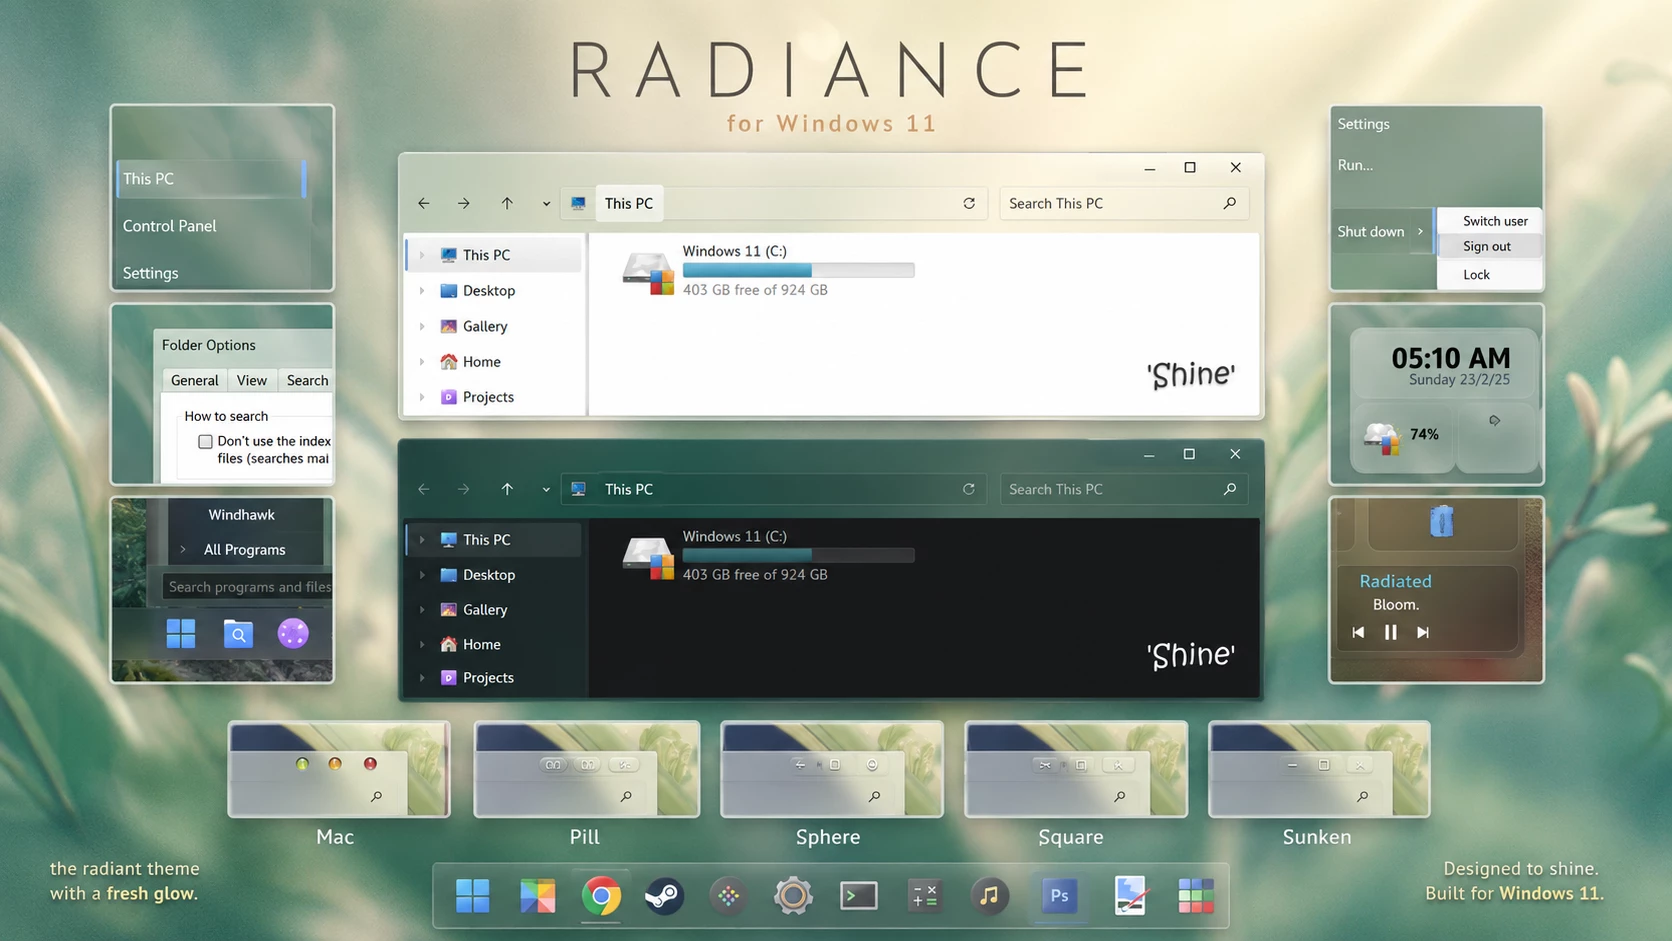Click the "Search programs and files" box
This screenshot has height=941, width=1672.
(x=247, y=587)
